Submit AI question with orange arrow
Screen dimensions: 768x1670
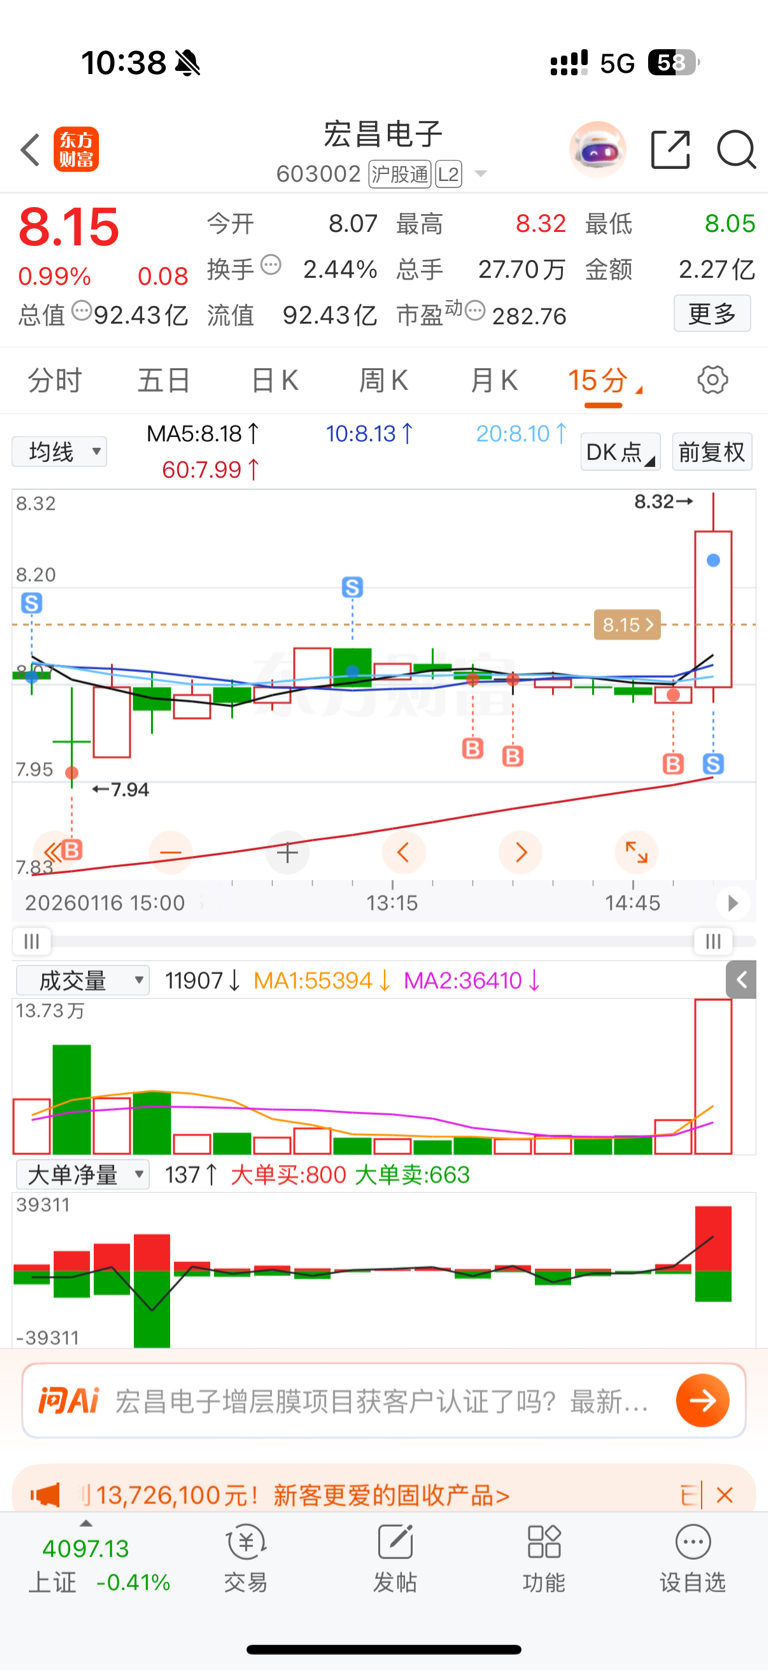pyautogui.click(x=703, y=1400)
